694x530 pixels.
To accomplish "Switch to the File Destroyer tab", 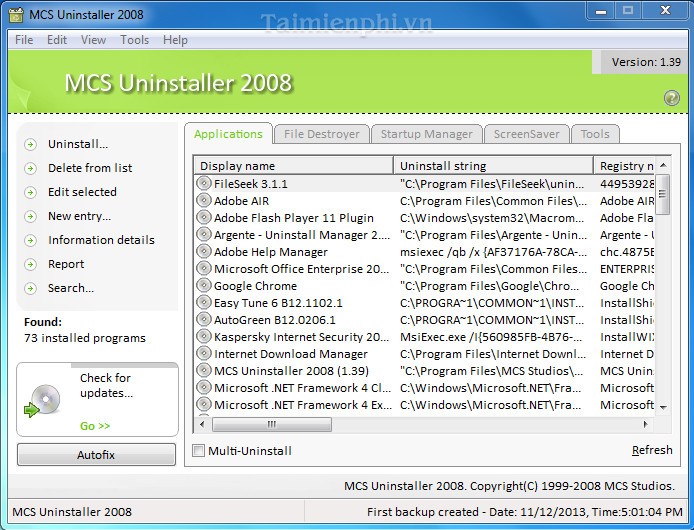I will [322, 134].
